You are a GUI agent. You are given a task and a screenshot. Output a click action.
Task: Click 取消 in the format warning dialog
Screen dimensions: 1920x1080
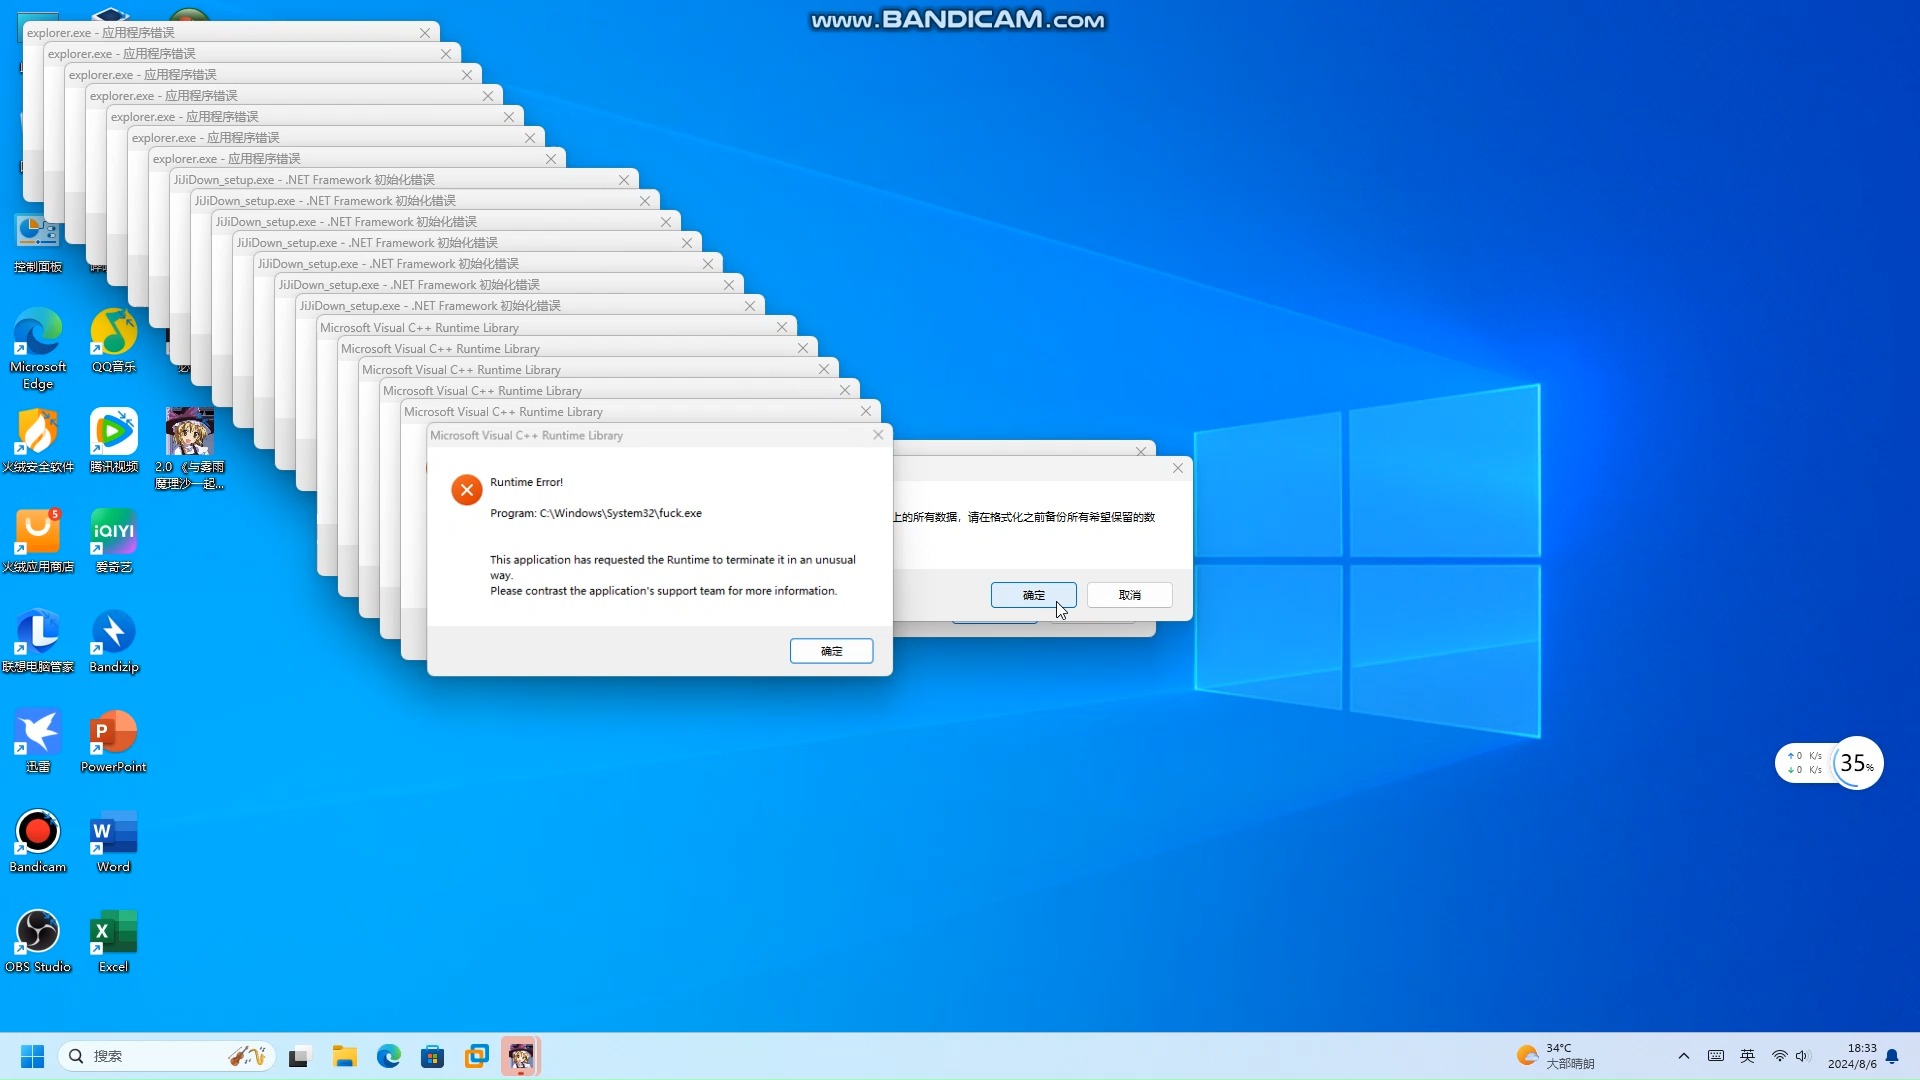(1130, 595)
